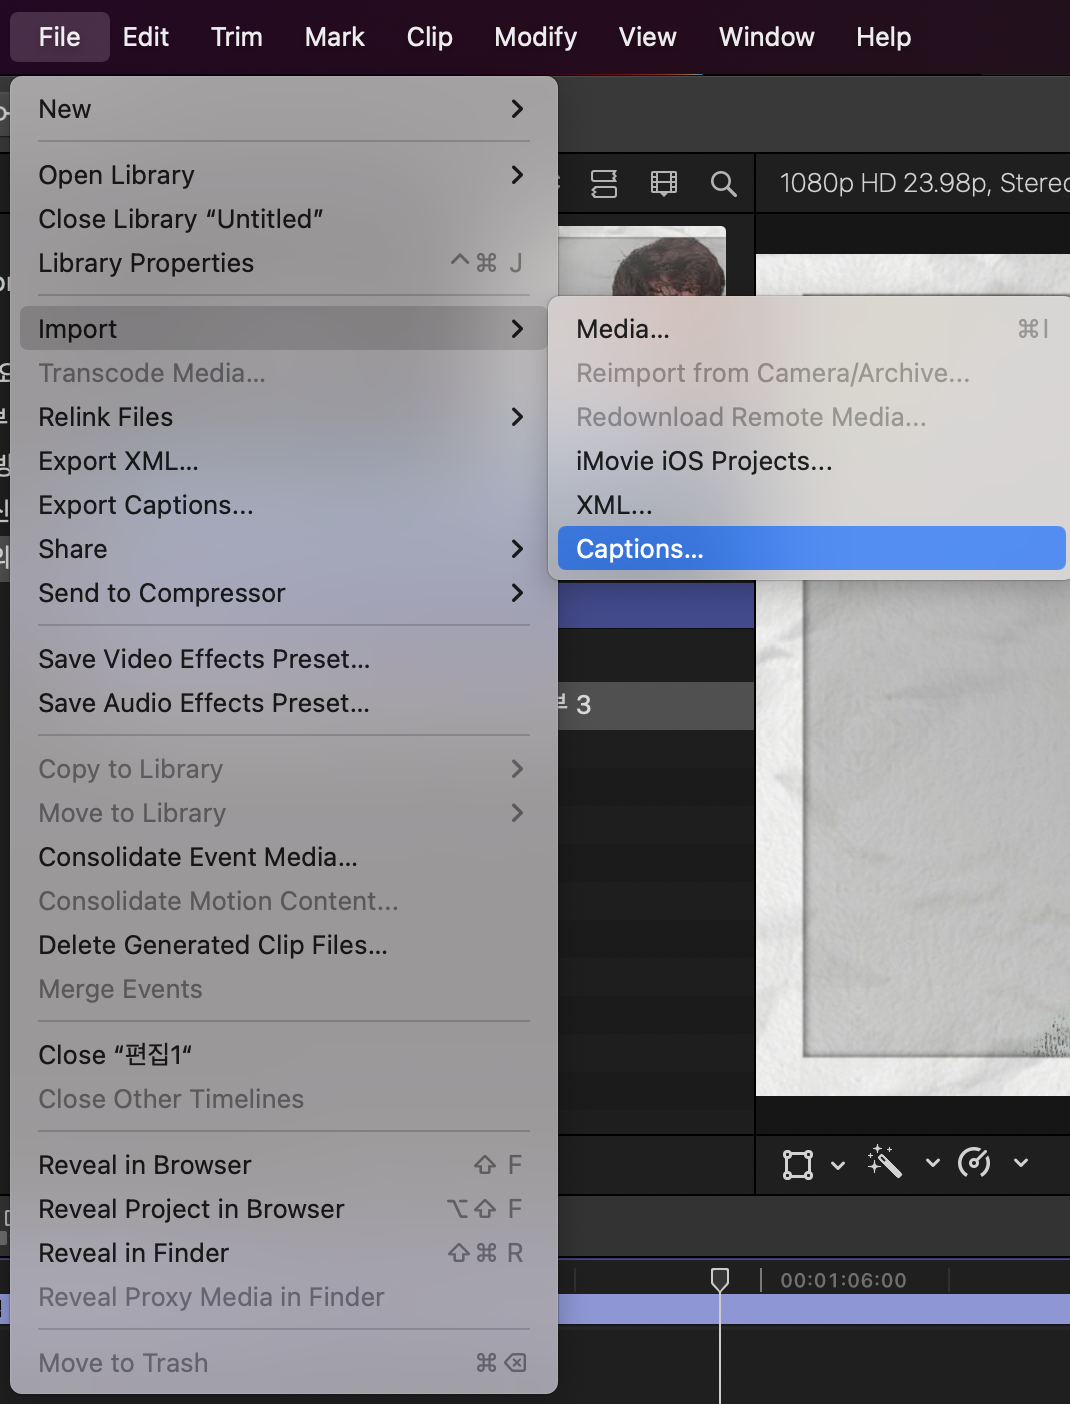Viewport: 1070px width, 1404px height.
Task: Click the timeline playhead marker
Action: click(720, 1279)
